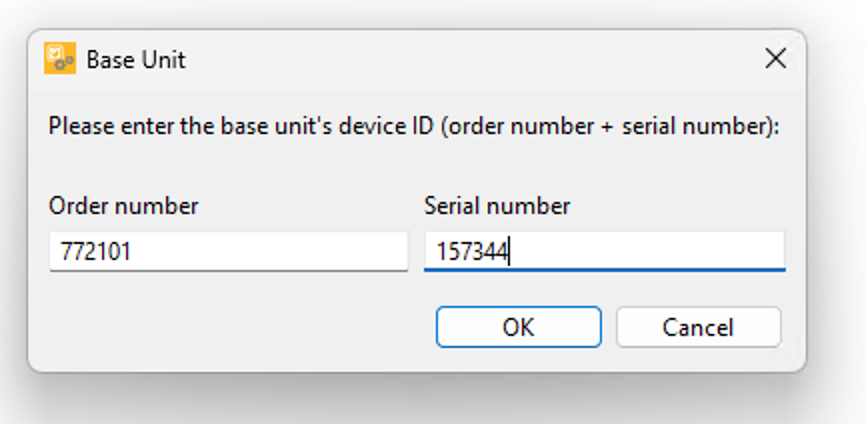Screen dimensions: 866x424
Task: Click the device ID instruction text
Action: (x=414, y=126)
